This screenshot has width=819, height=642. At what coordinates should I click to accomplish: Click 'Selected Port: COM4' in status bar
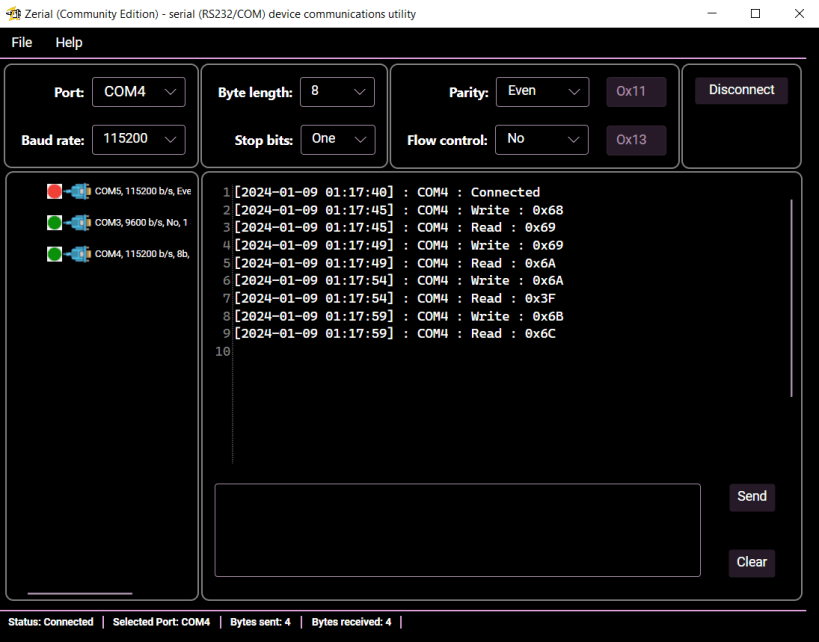161,622
